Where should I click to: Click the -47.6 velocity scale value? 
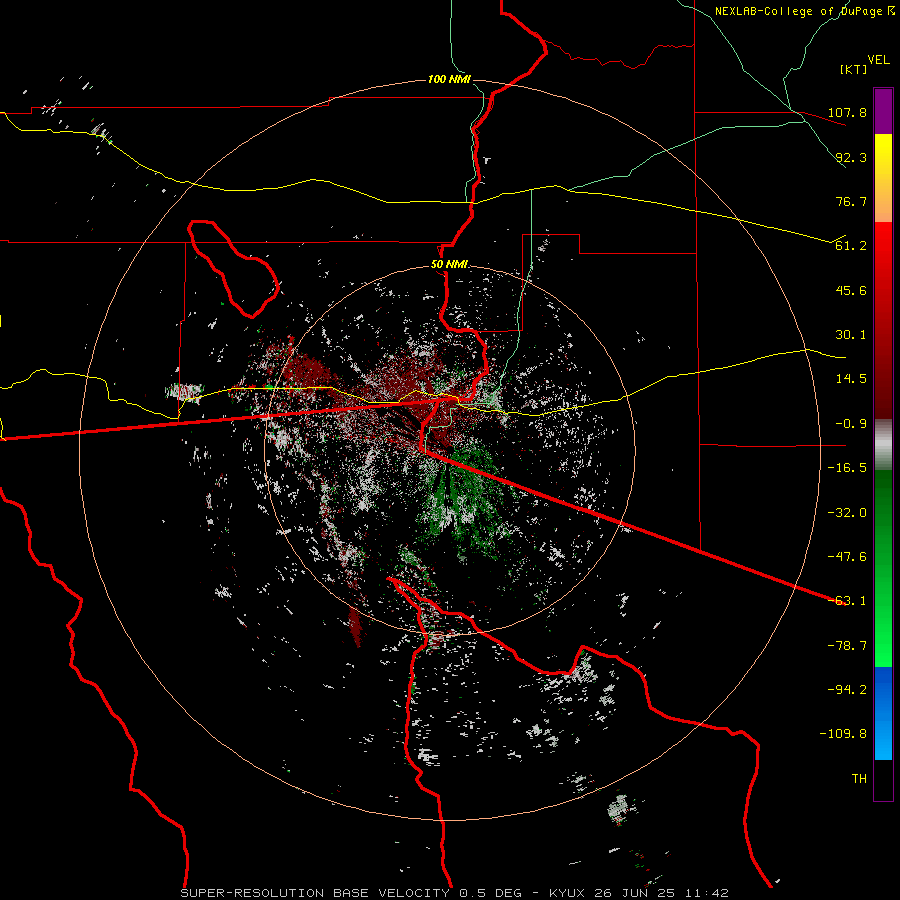[x=847, y=557]
